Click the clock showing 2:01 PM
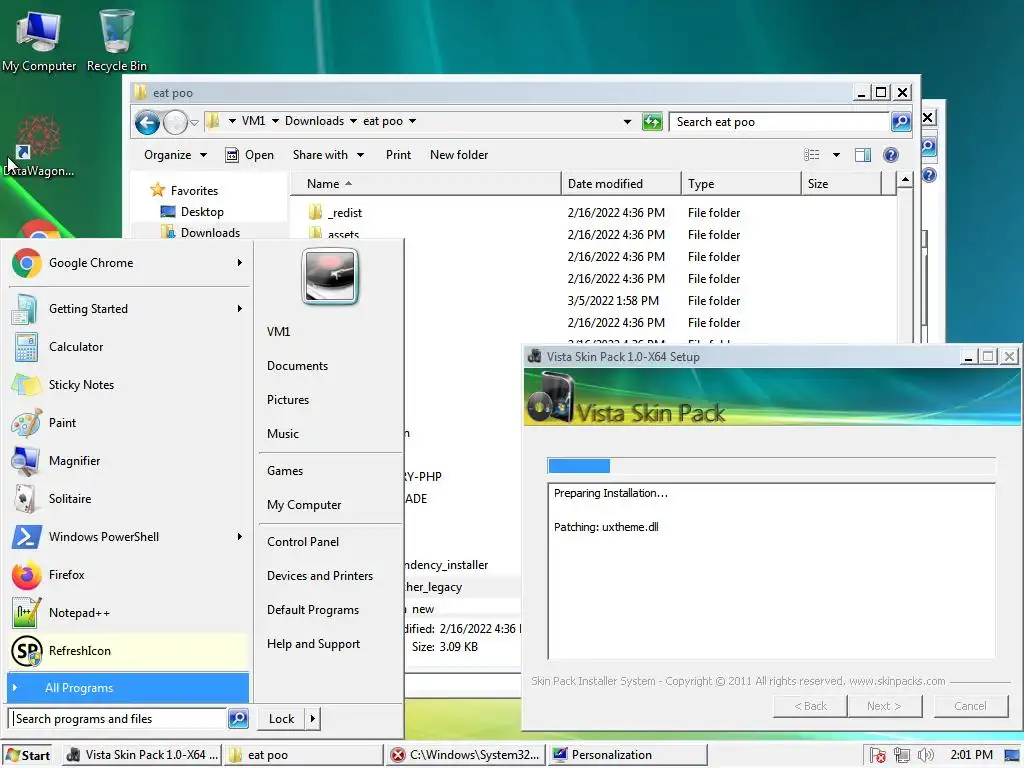This screenshot has width=1024, height=768. point(971,755)
